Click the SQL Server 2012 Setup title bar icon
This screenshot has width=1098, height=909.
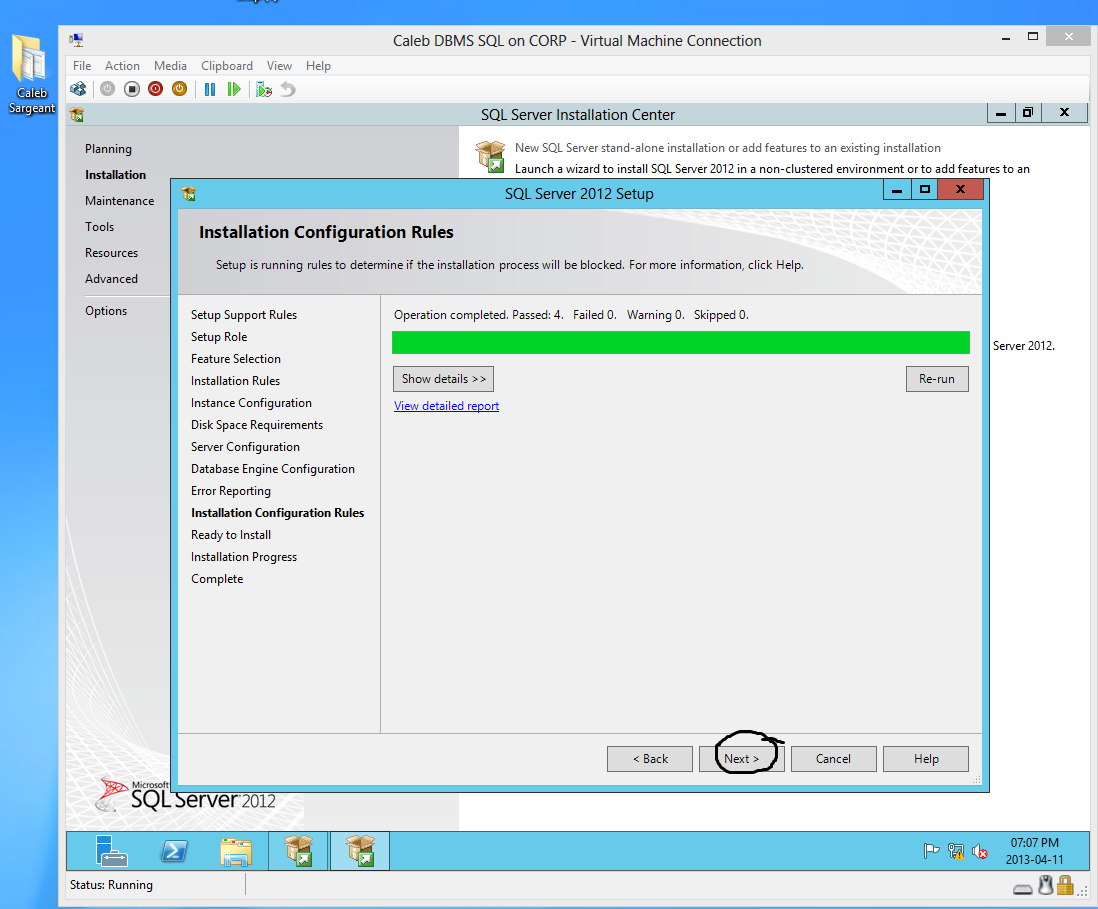coord(188,193)
